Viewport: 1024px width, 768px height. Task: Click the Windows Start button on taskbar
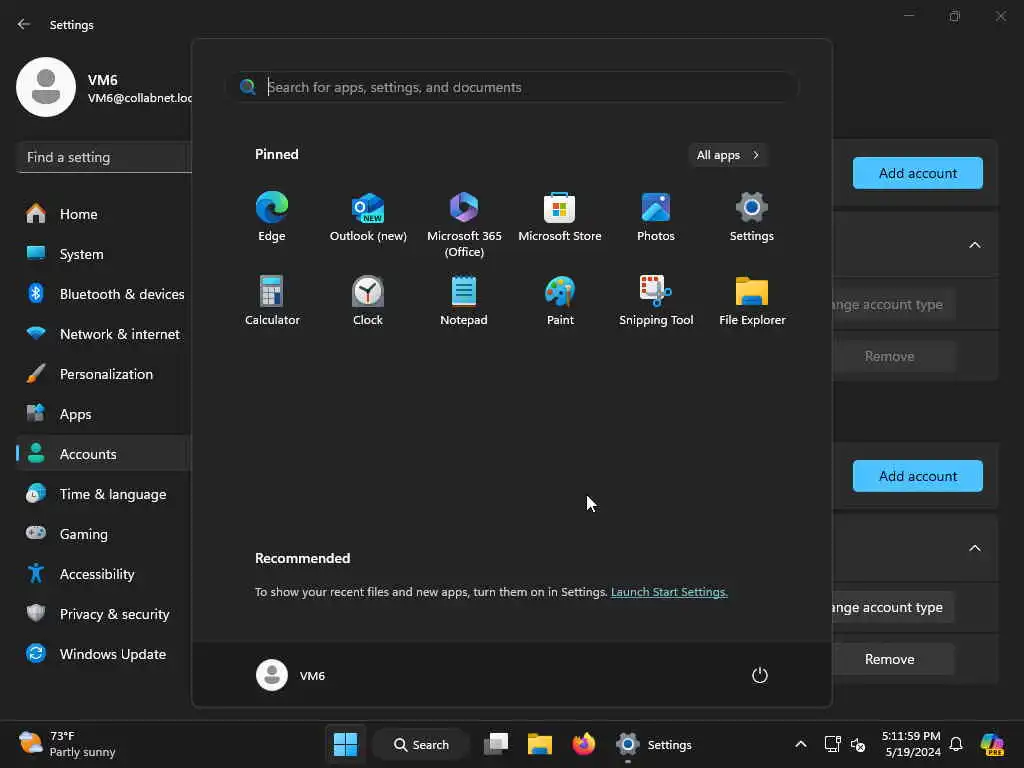click(345, 744)
